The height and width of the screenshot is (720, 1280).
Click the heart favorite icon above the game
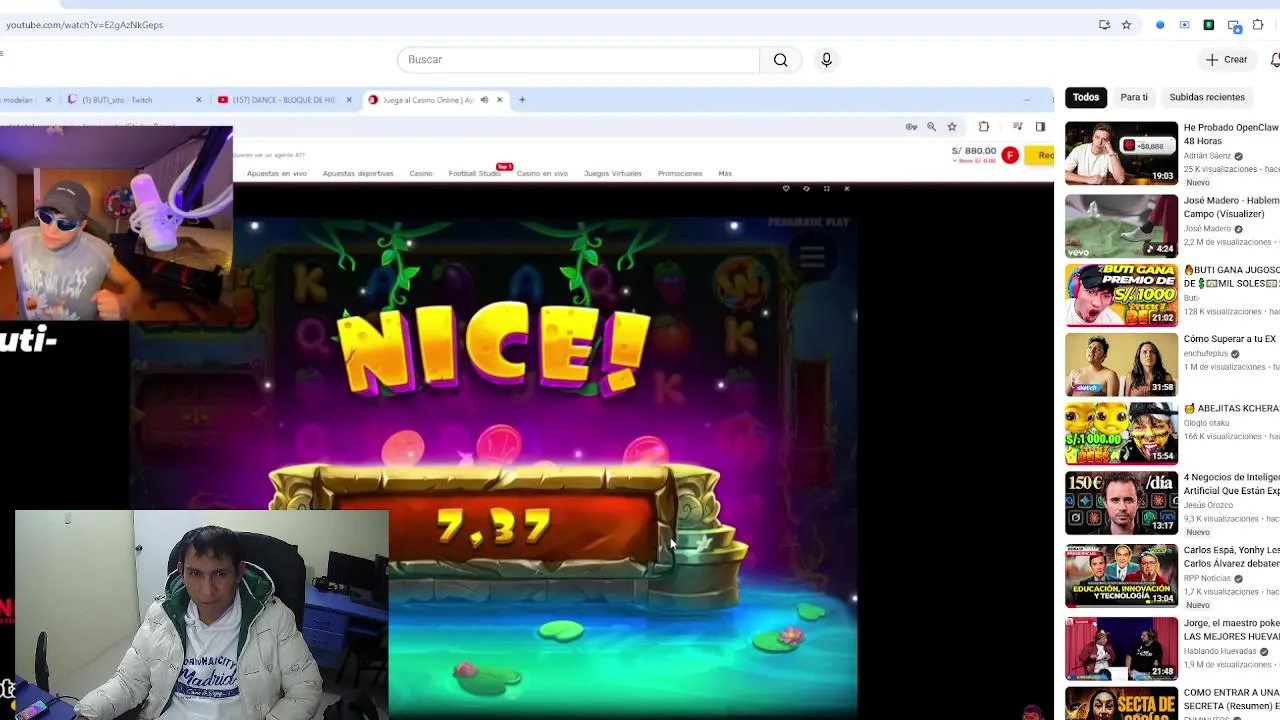(786, 188)
